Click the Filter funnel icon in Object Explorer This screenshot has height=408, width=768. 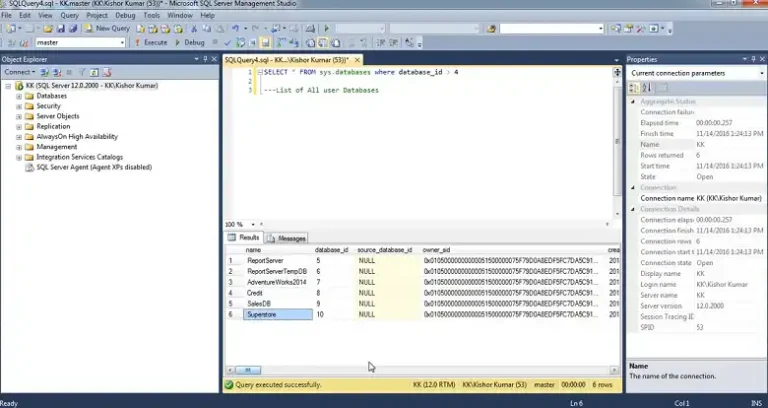82,72
